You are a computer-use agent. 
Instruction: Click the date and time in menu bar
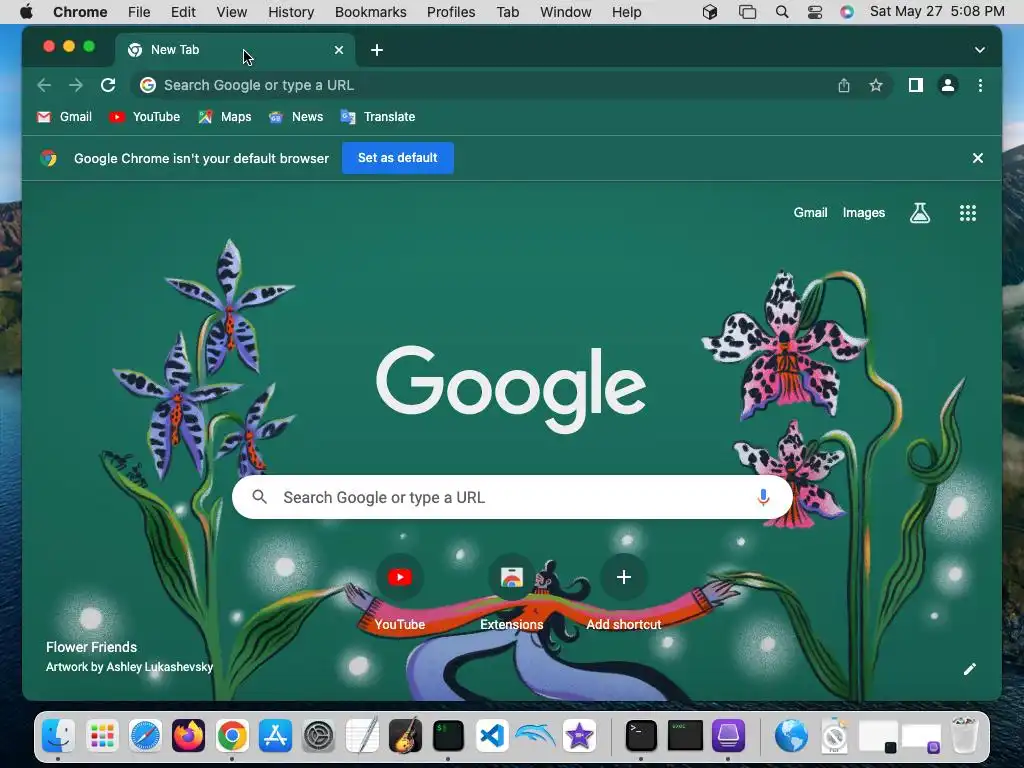click(936, 12)
